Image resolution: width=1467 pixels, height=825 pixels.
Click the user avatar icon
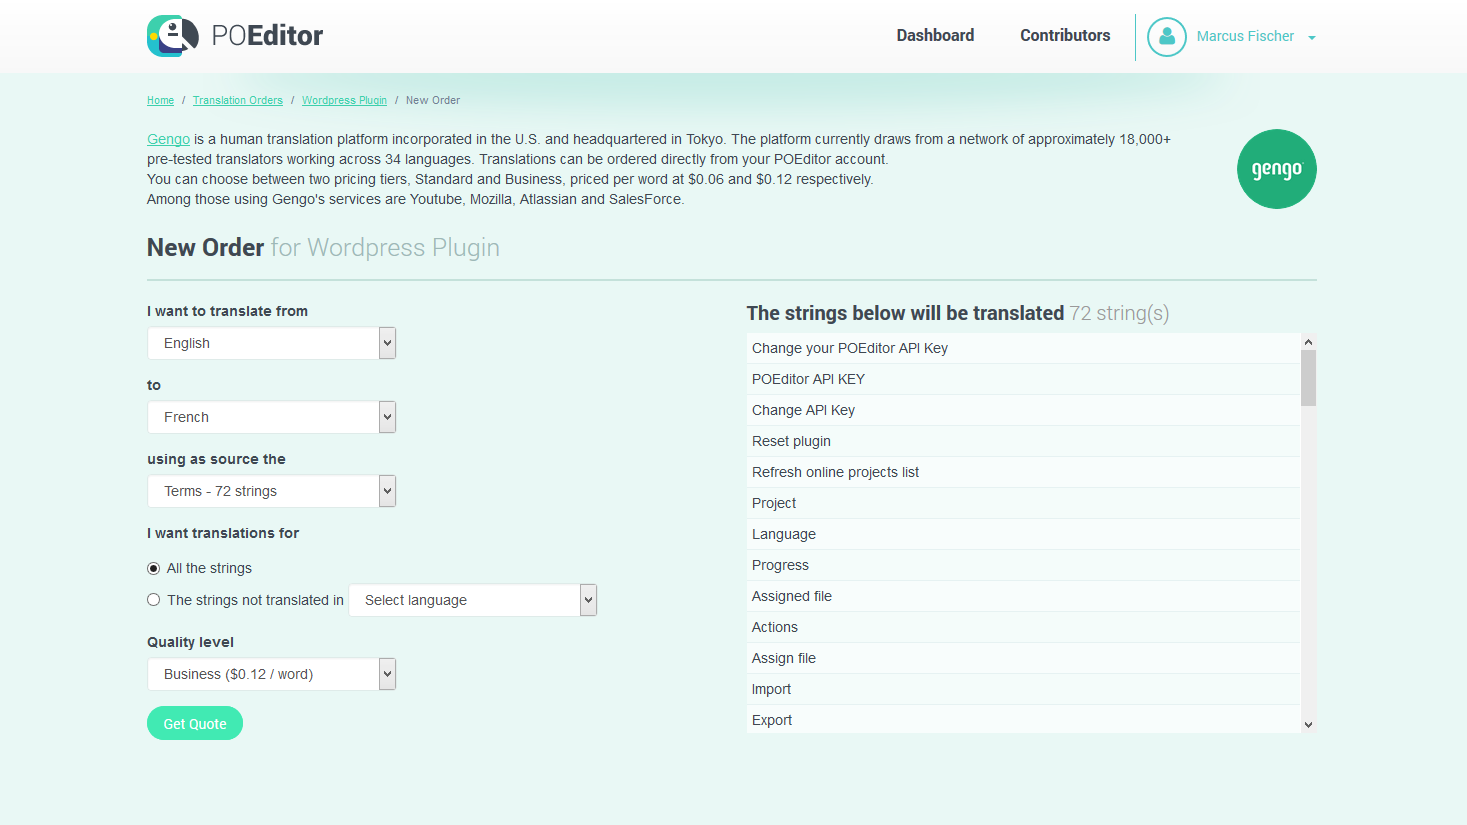1166,37
